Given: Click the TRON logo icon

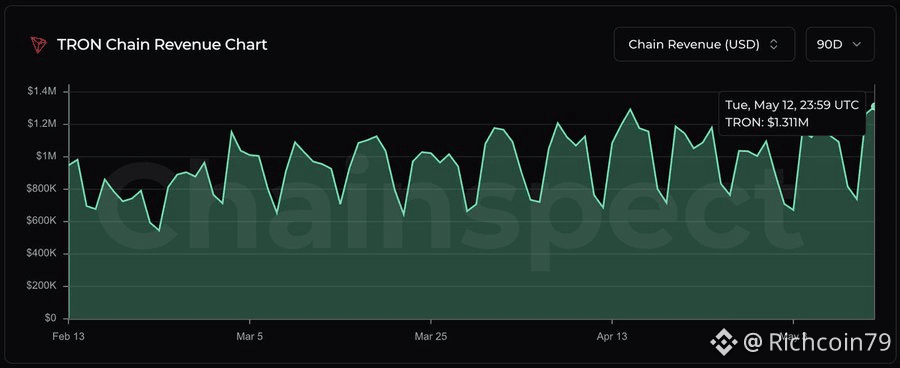Looking at the screenshot, I should pyautogui.click(x=38, y=45).
